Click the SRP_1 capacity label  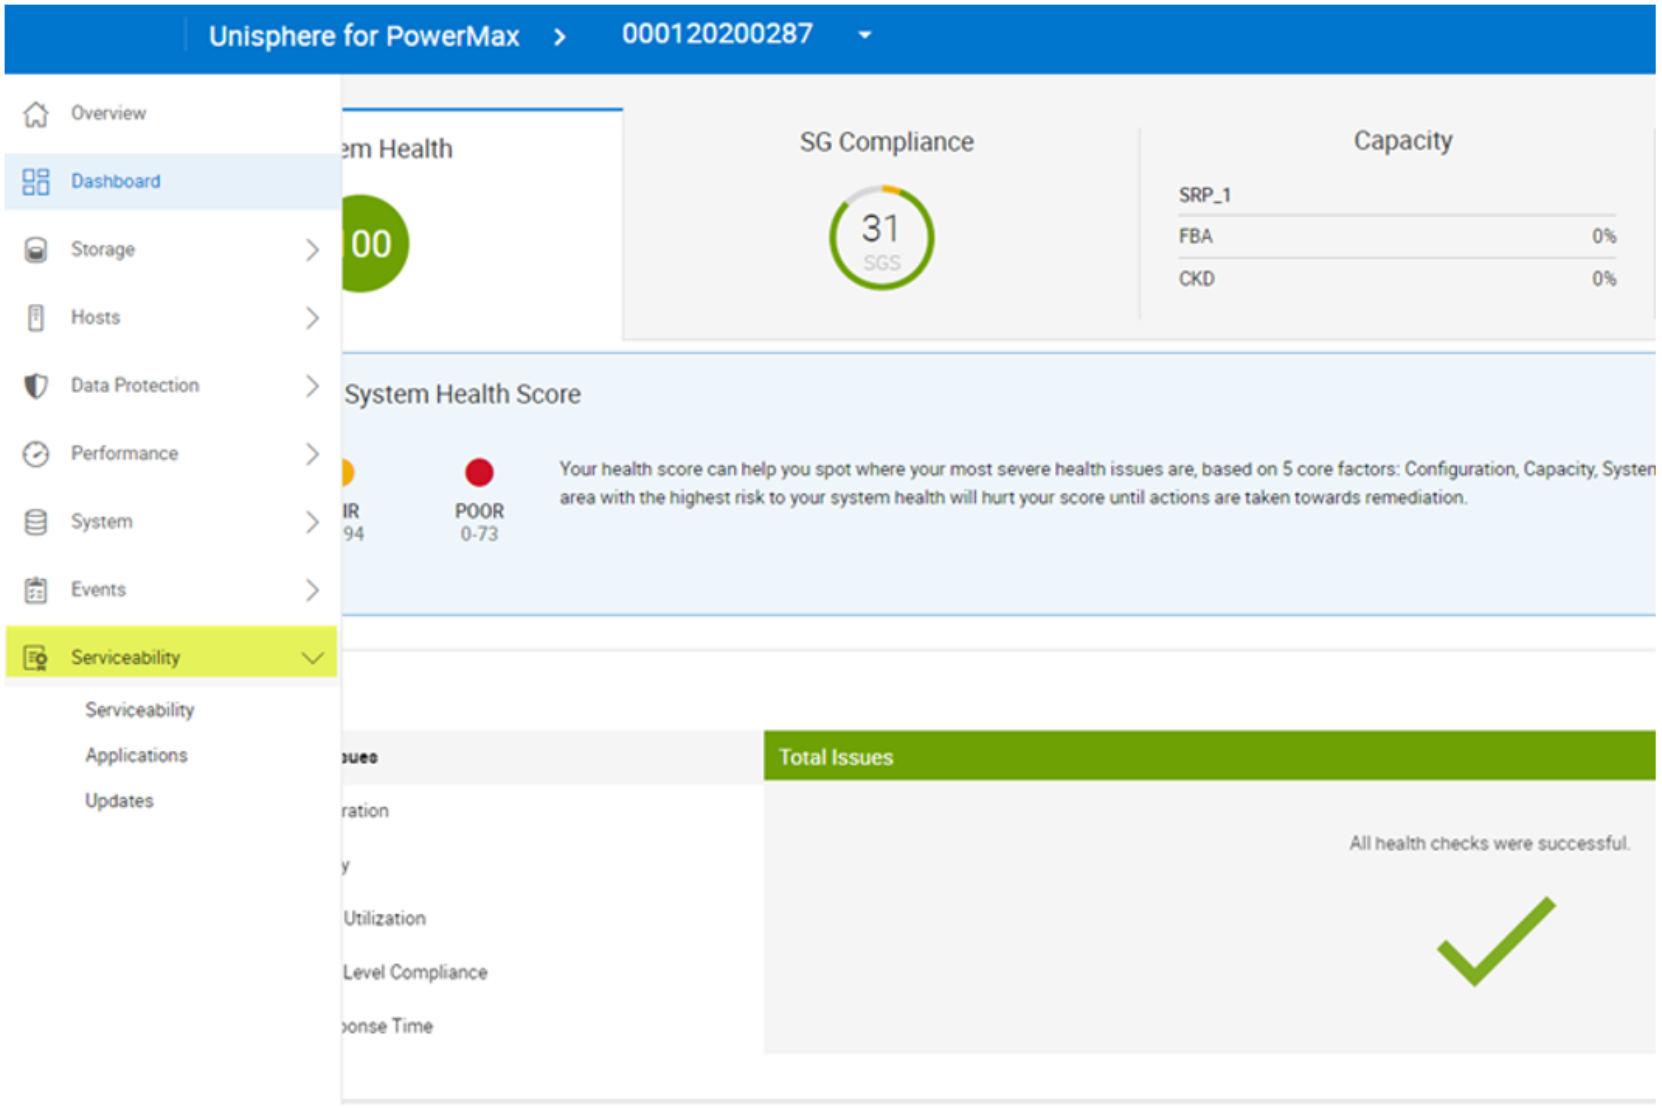click(x=1204, y=195)
